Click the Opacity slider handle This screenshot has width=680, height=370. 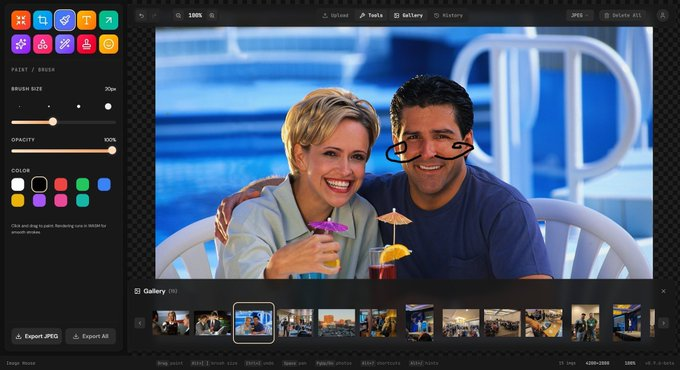tap(112, 151)
